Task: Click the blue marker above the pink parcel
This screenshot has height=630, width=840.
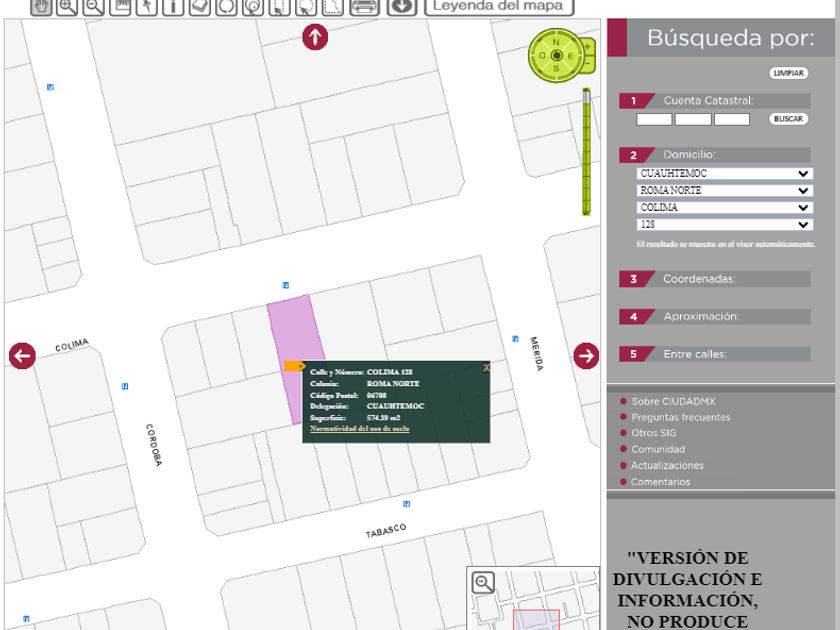Action: tap(286, 285)
